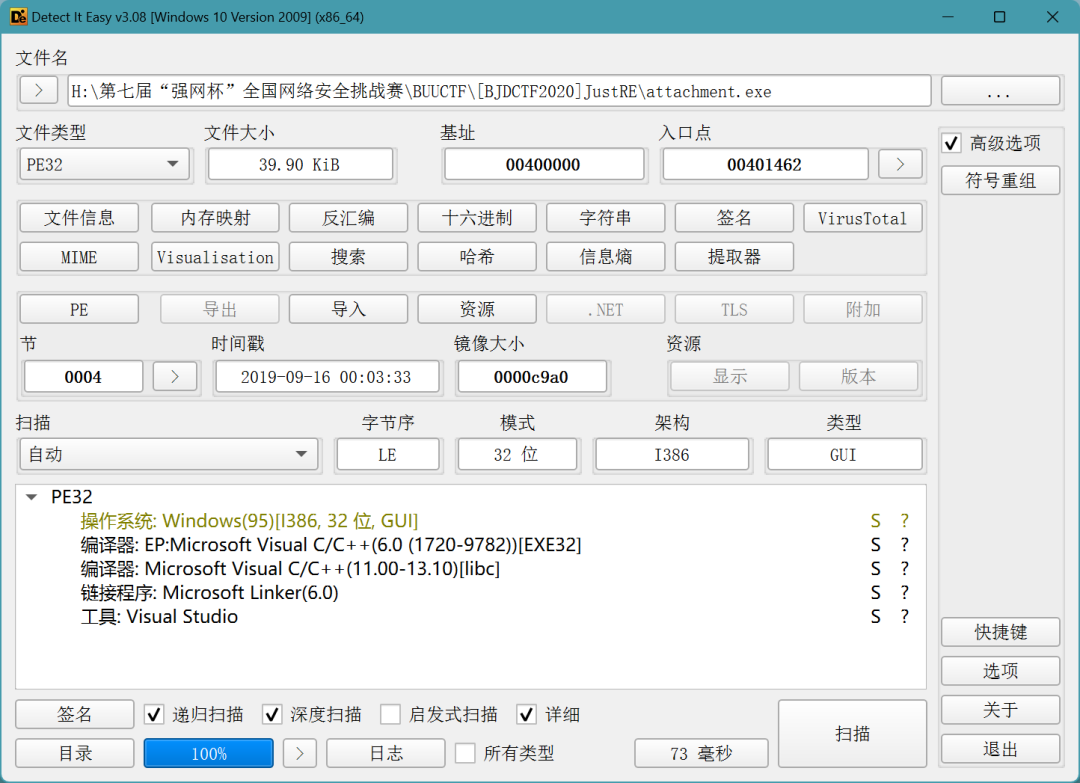Open the 文件类型 PE32 dropdown
The height and width of the screenshot is (783, 1080).
[104, 164]
